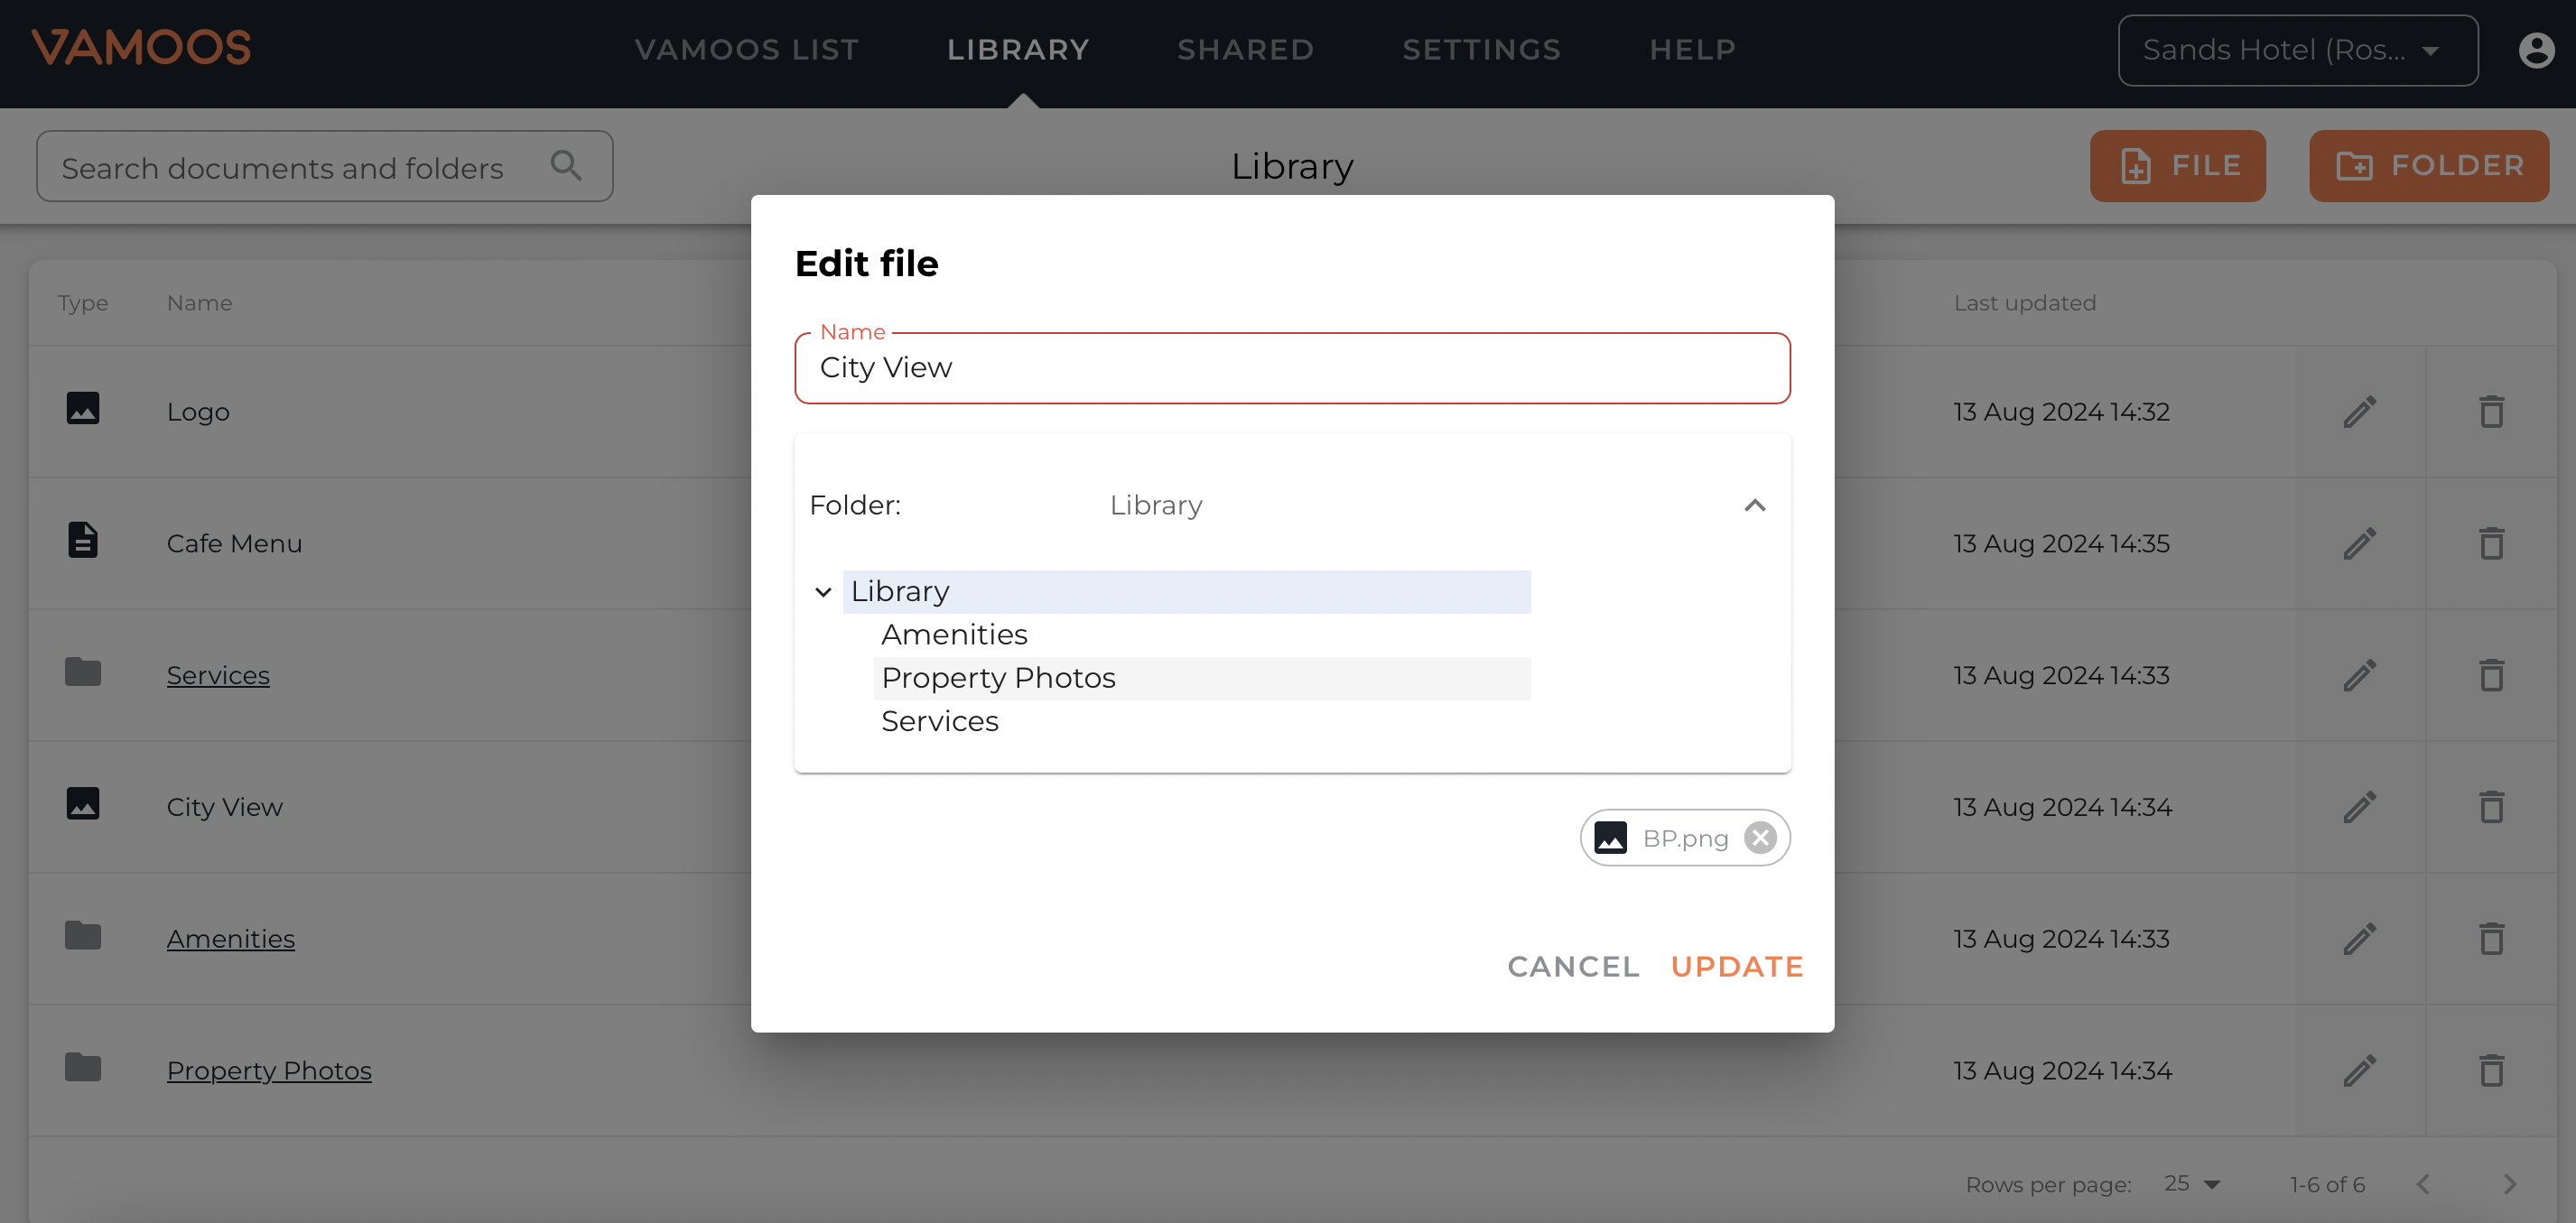Edit Property Photos with the pencil icon
Screen dimensions: 2576x1223
tap(2359, 1070)
